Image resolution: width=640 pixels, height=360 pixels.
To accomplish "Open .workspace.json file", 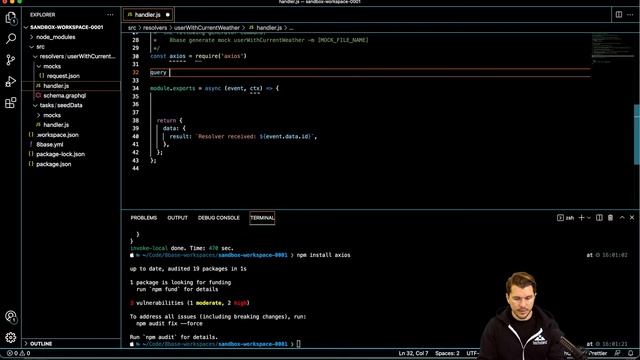I will 57,135.
